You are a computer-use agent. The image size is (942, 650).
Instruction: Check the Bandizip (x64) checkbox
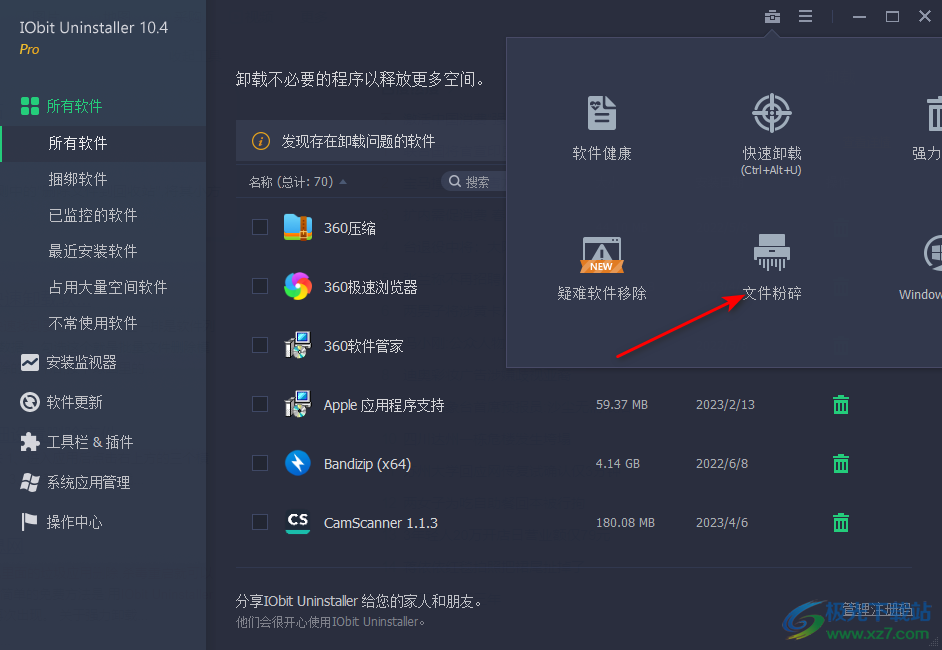pyautogui.click(x=260, y=463)
